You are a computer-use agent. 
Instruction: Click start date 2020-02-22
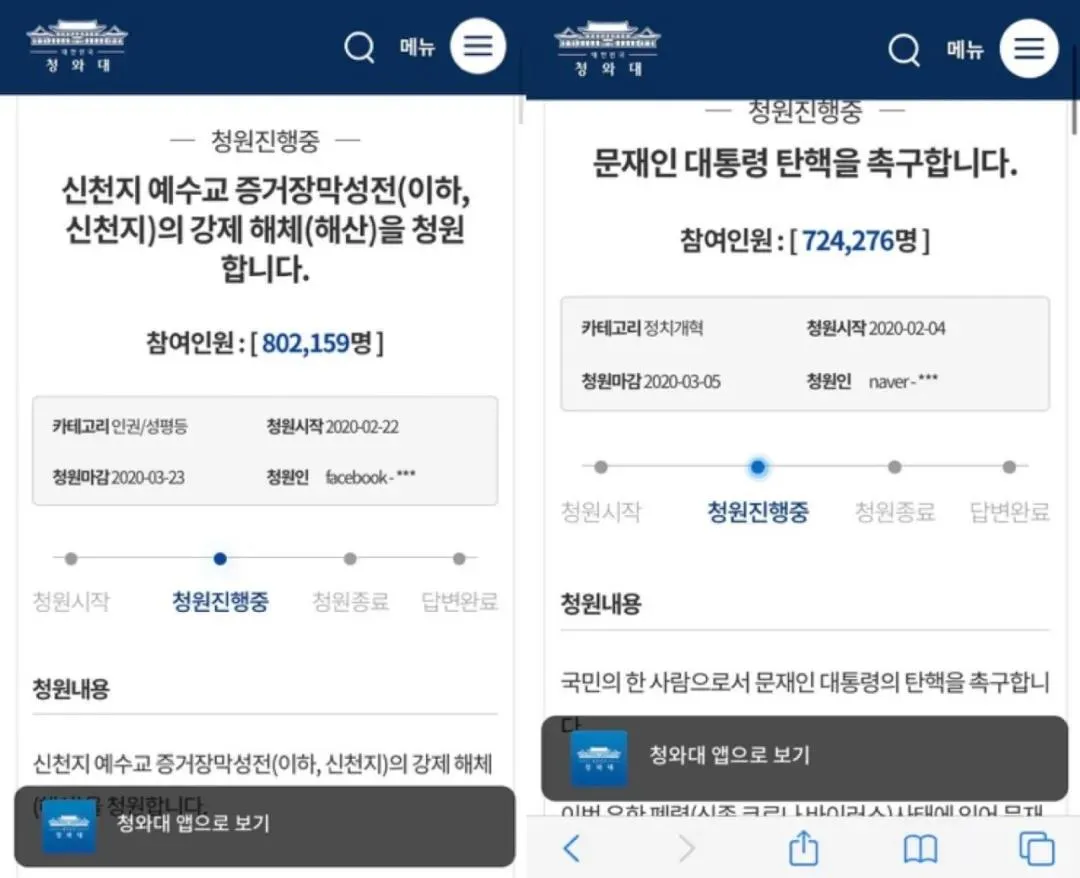point(362,427)
